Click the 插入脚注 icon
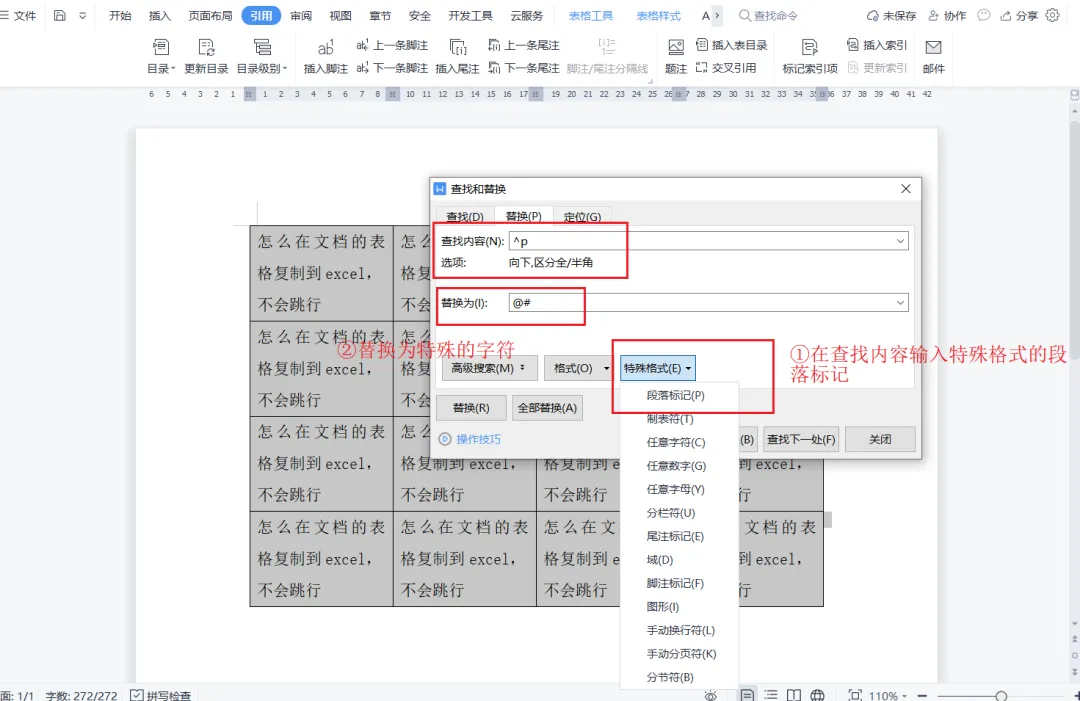 point(325,48)
